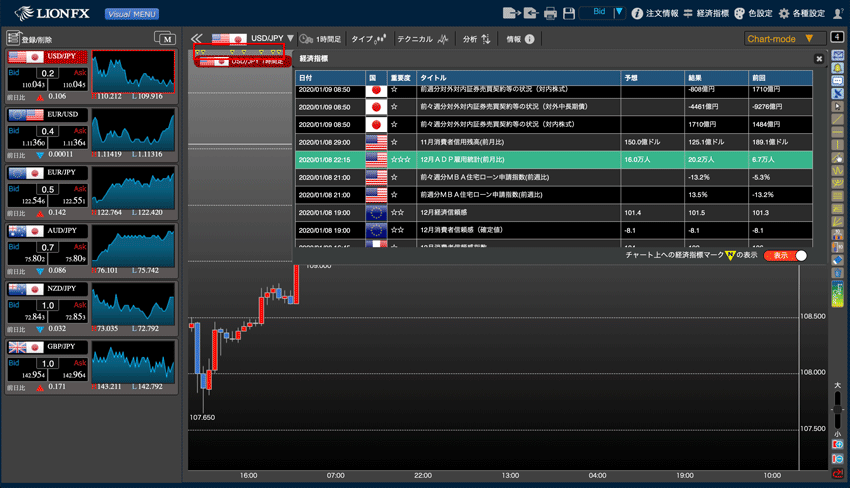Open the 情報 info menu
The image size is (850, 488).
520,39
